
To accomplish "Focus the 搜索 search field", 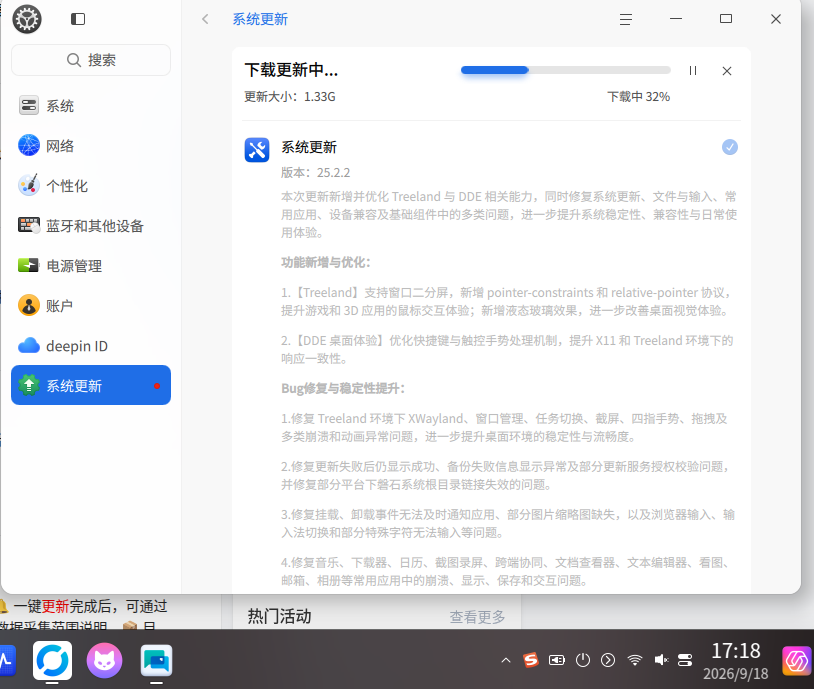I will 91,60.
